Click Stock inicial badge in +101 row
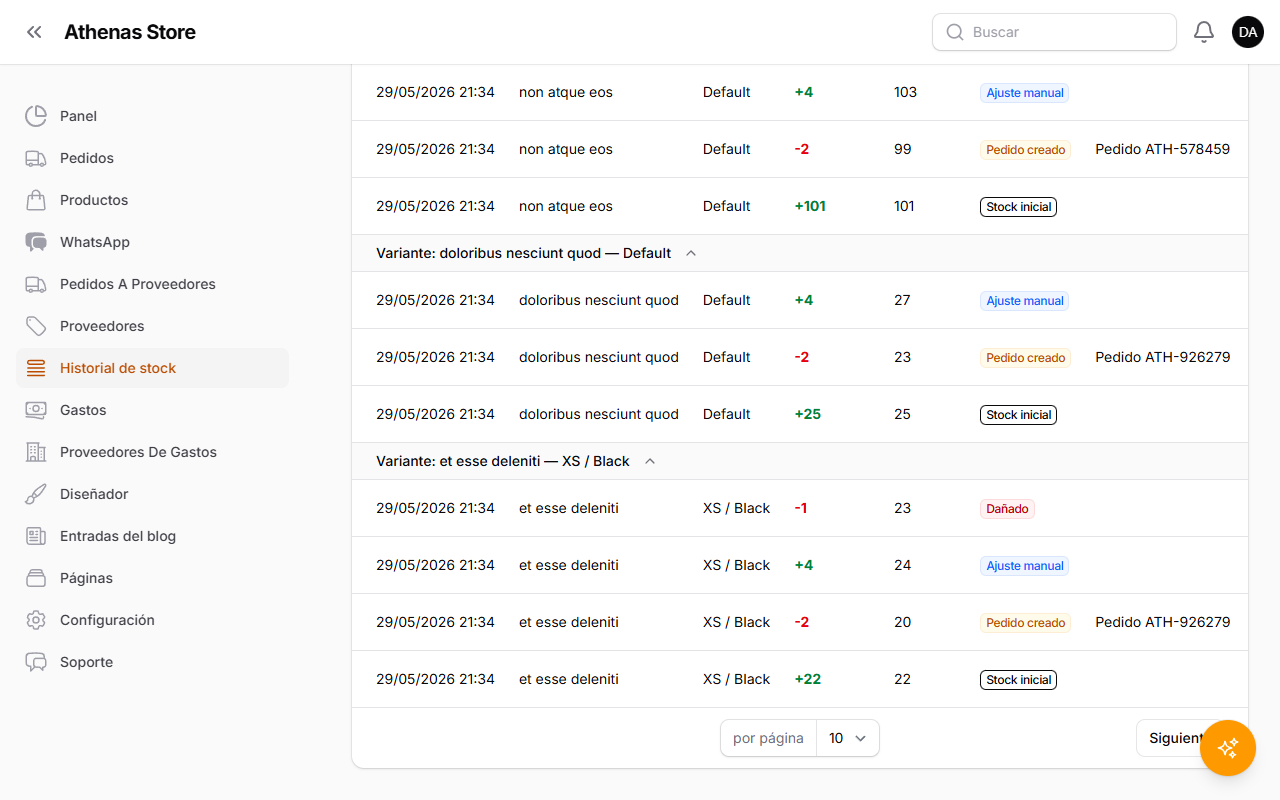The width and height of the screenshot is (1280, 800). [1018, 207]
